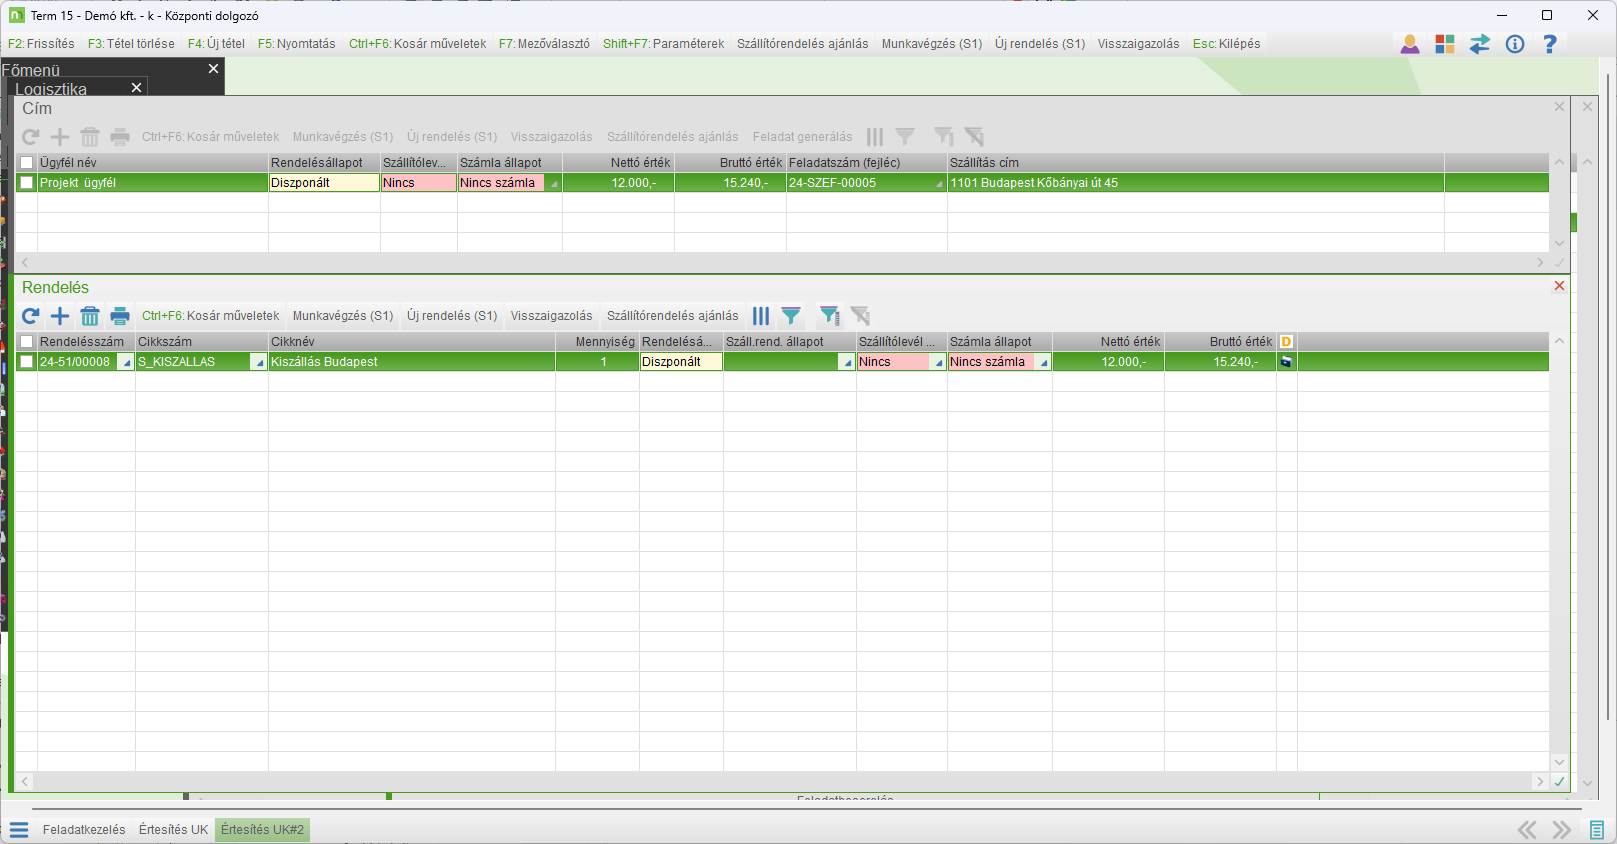This screenshot has width=1617, height=844.
Task: Print from the Rendelés panel toolbar
Action: pyautogui.click(x=120, y=316)
